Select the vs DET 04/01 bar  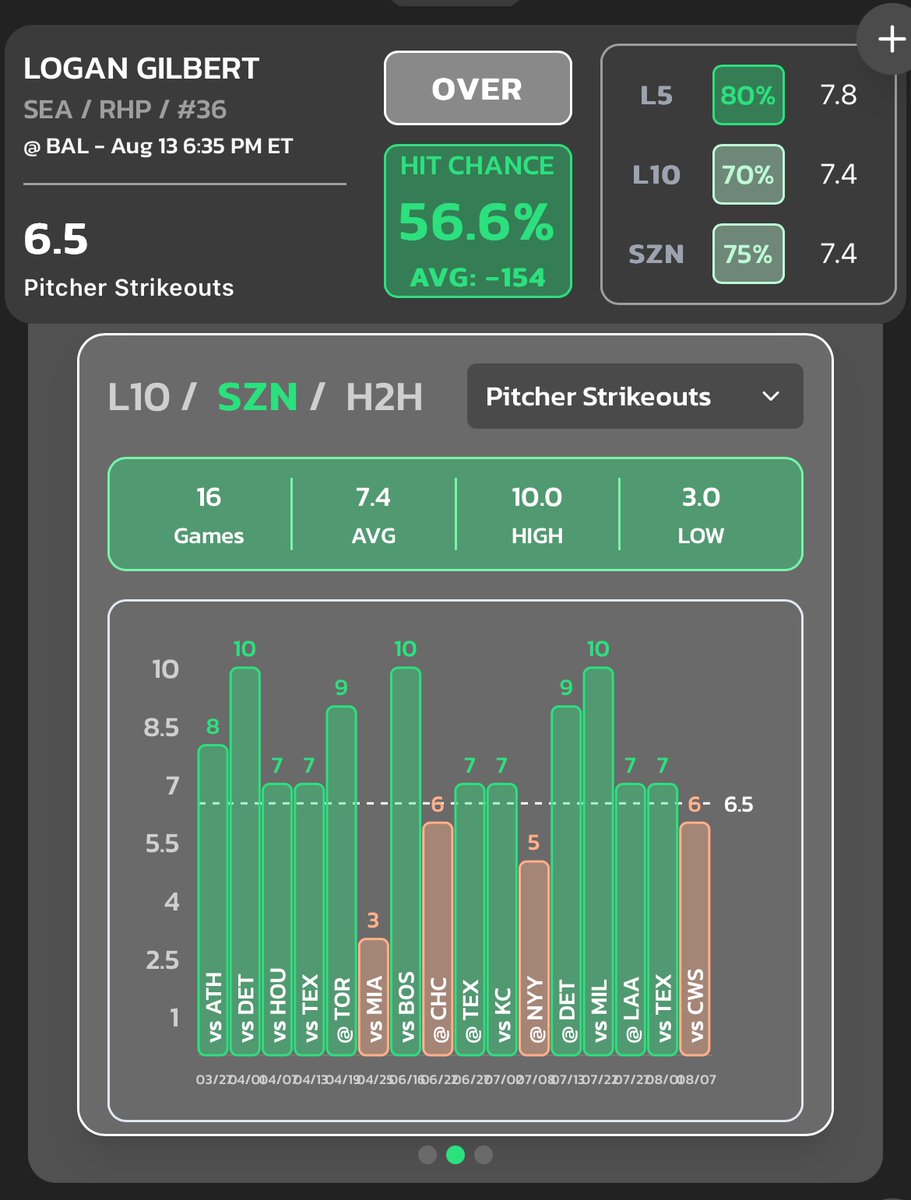click(x=245, y=861)
